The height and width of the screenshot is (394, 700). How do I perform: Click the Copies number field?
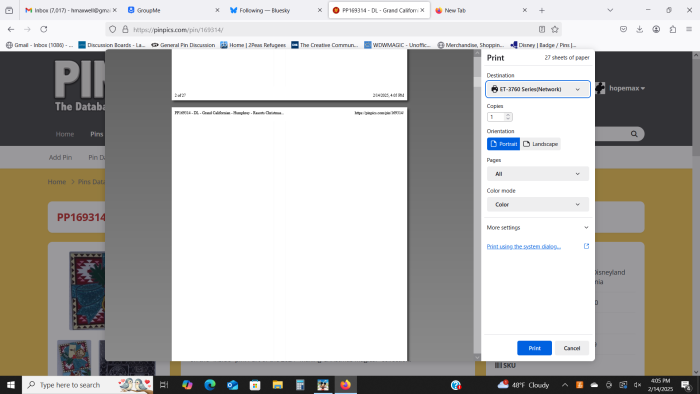tap(496, 117)
